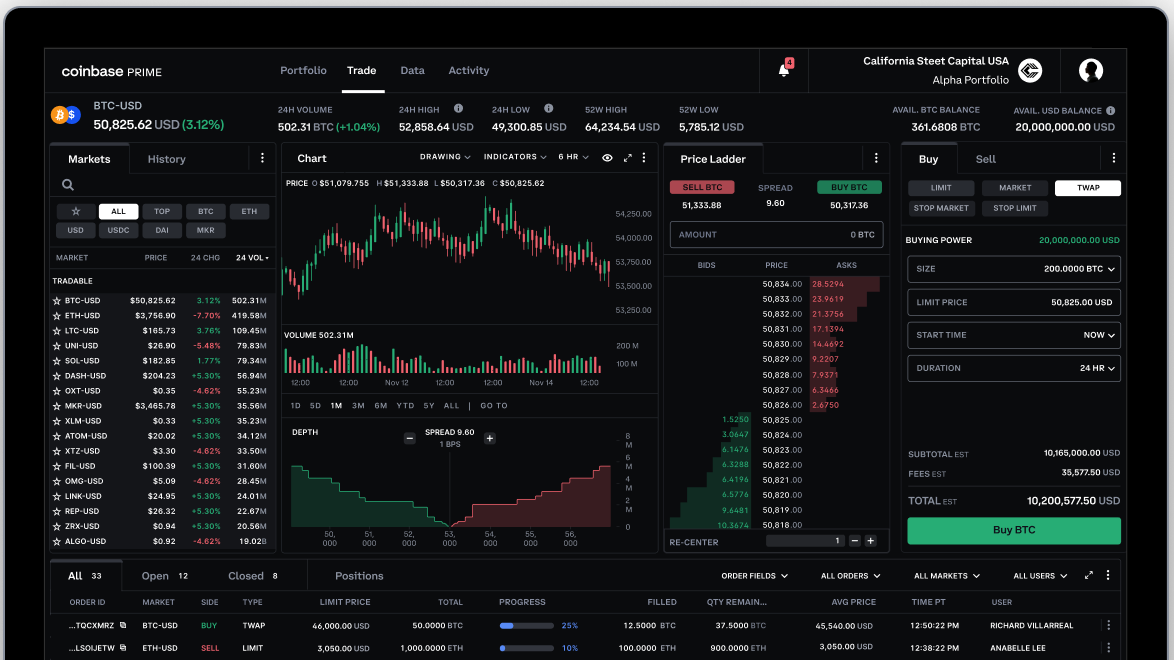Click TWAP order 25% progress bar
Viewport: 1174px width, 660px height.
tap(526, 626)
